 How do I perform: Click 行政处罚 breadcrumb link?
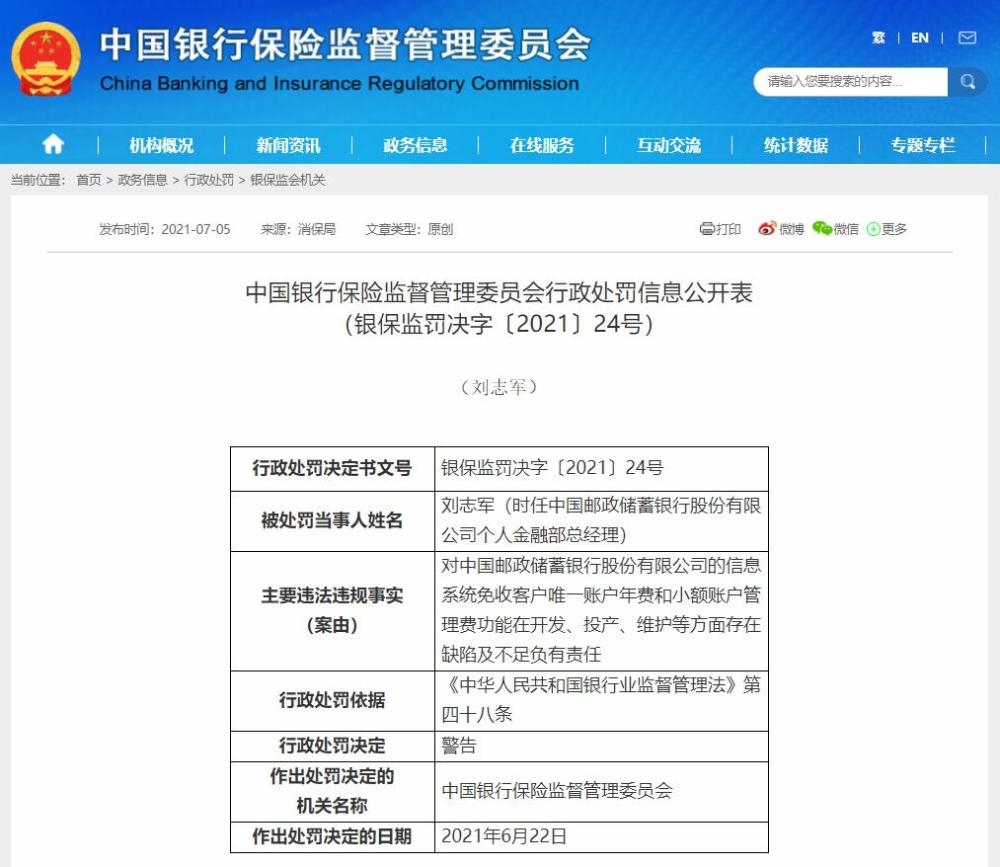(x=209, y=180)
